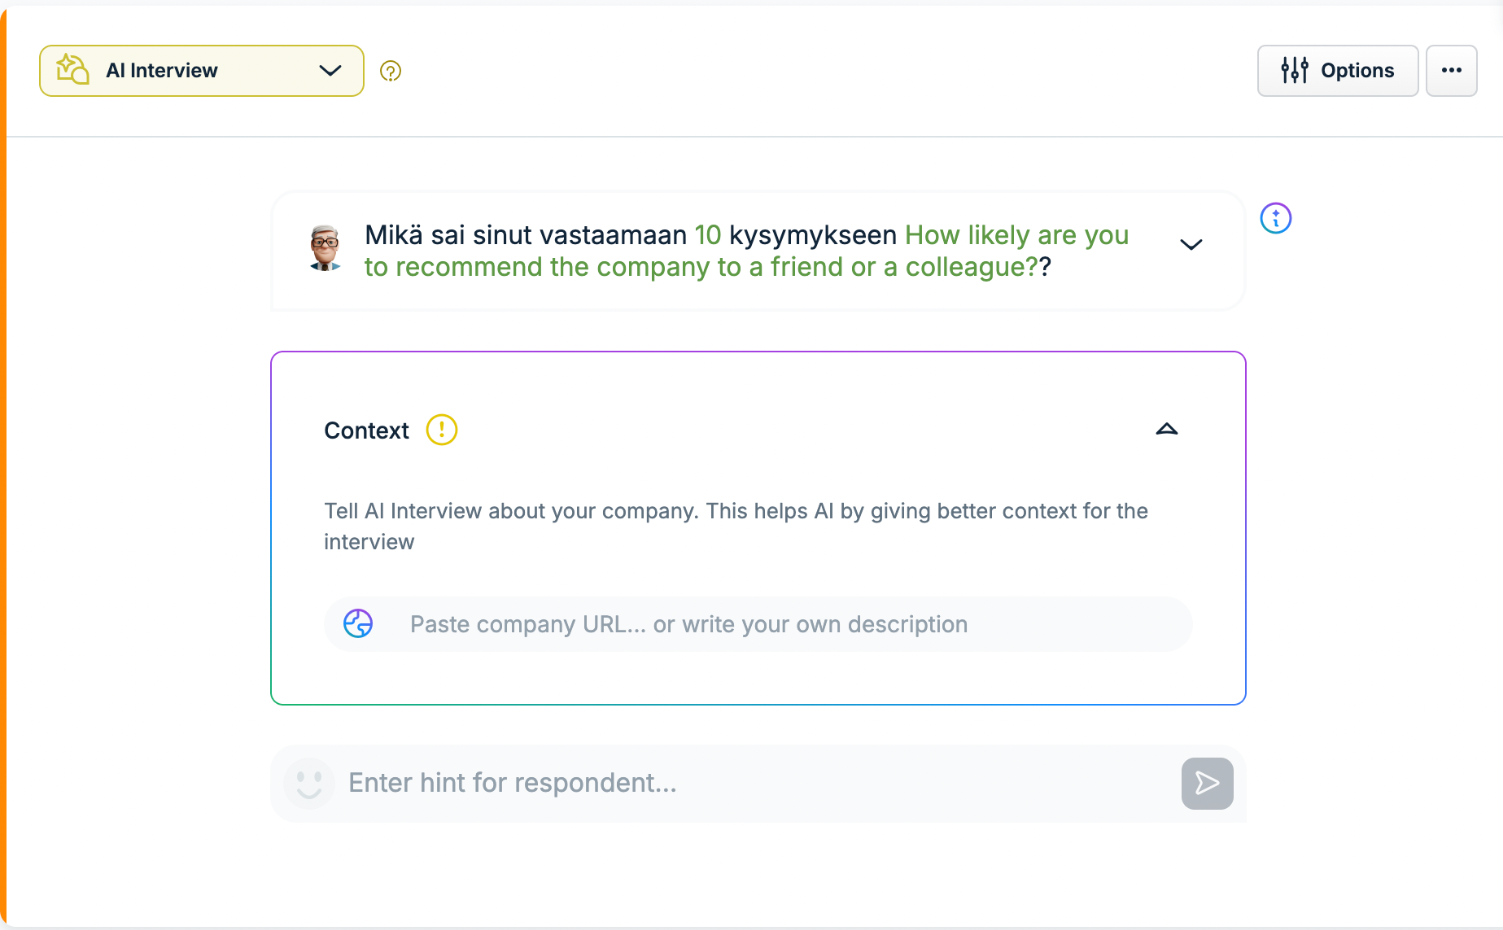
Task: Click the help question mark icon
Action: pyautogui.click(x=391, y=71)
